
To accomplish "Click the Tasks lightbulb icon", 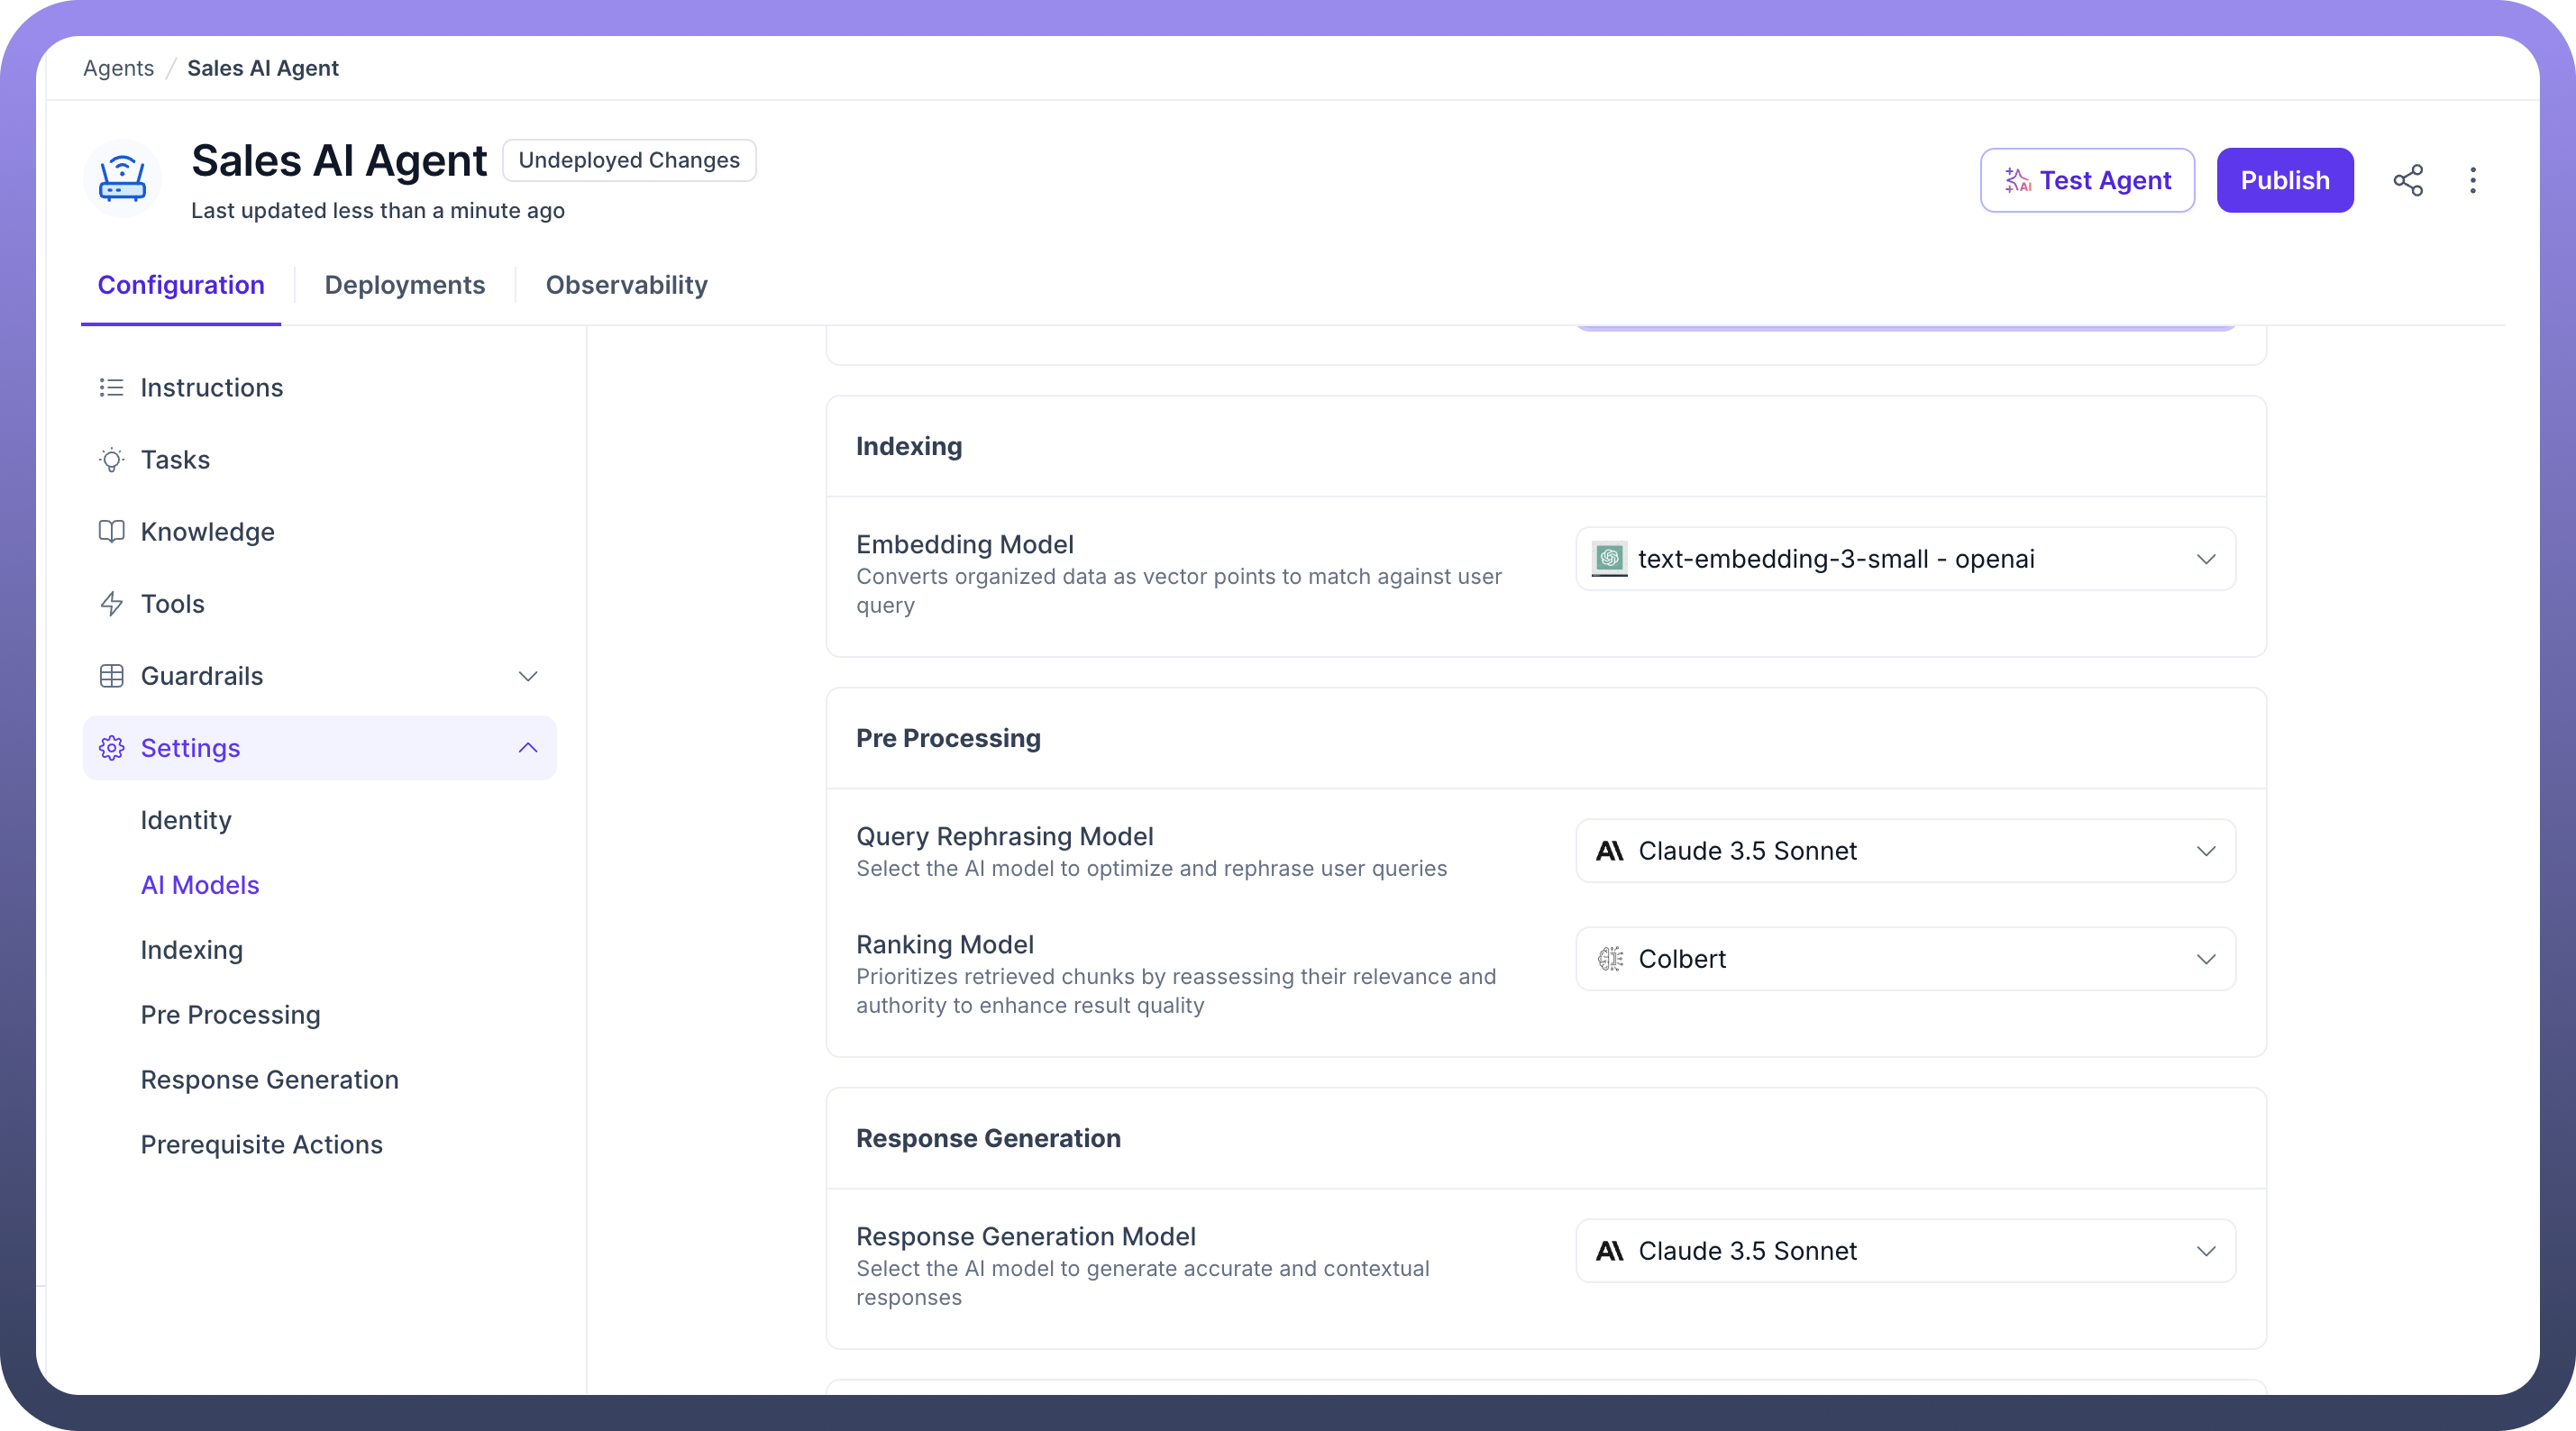I will coord(111,460).
